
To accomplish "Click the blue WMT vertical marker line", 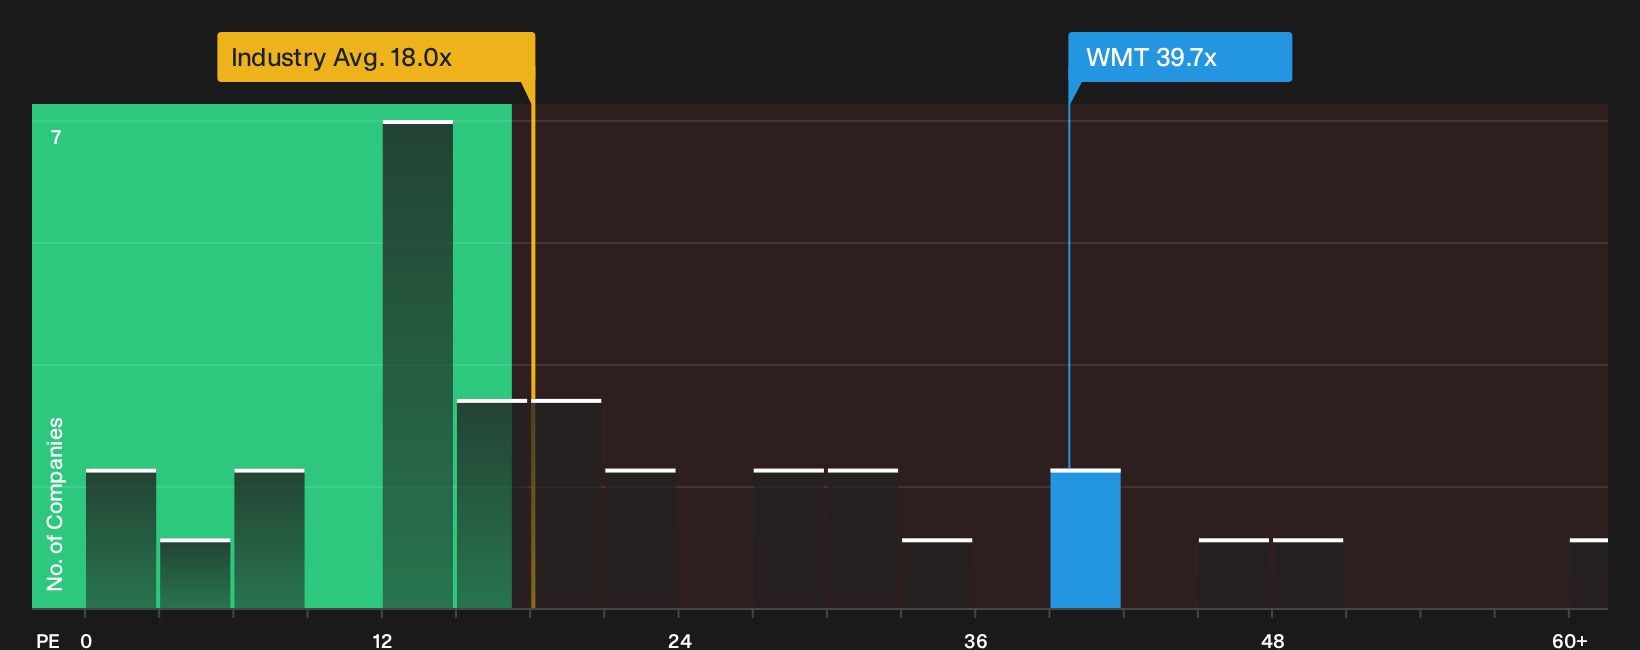I will 1069,285.
